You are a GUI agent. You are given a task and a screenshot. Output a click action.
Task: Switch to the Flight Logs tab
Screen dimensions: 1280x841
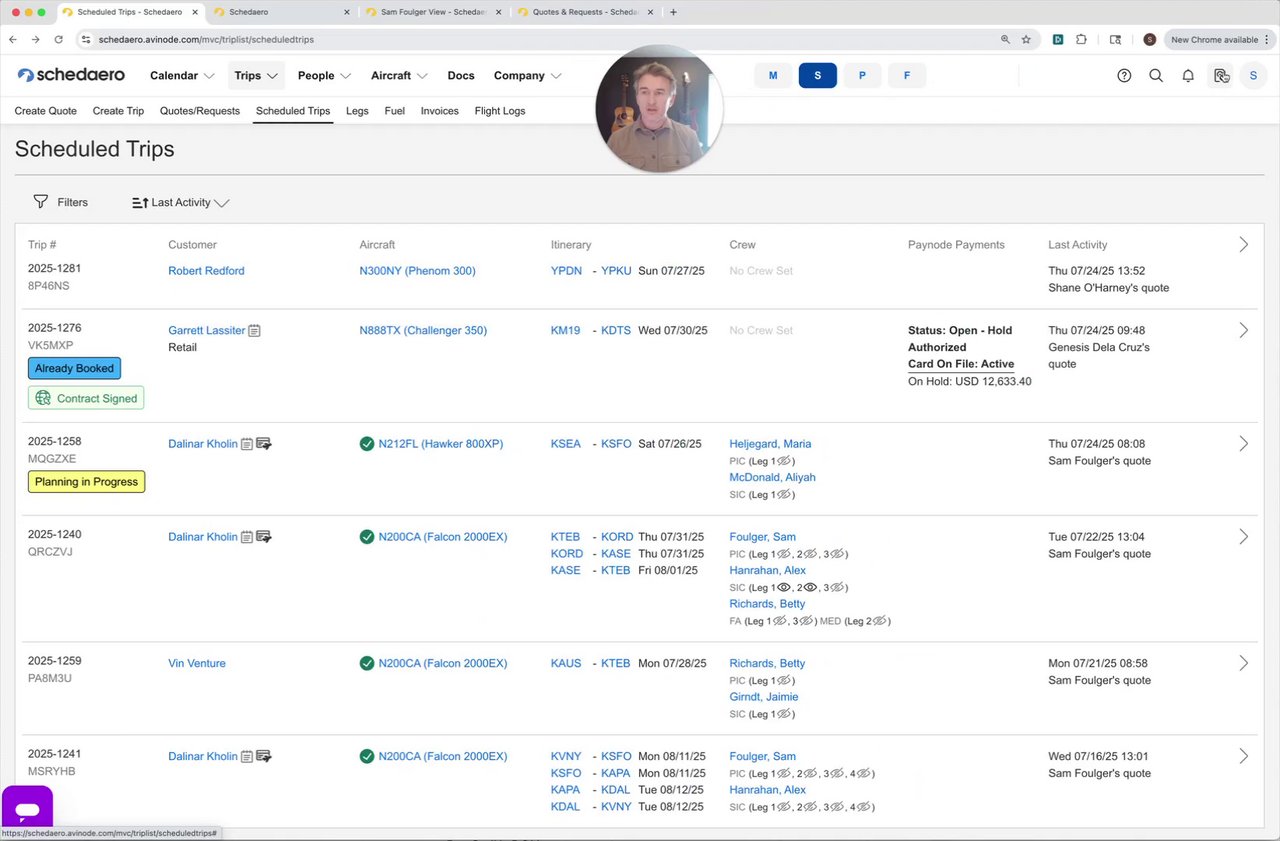click(x=500, y=111)
